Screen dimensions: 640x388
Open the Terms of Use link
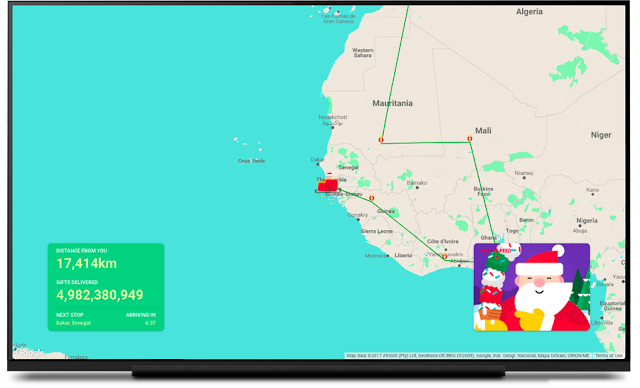(x=609, y=355)
